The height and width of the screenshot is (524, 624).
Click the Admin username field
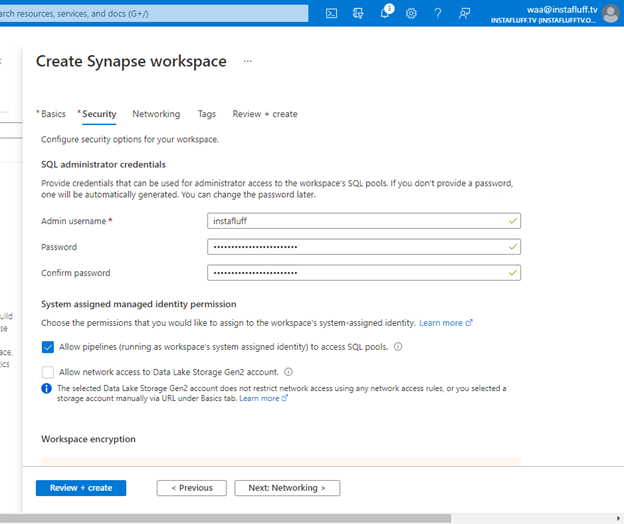coord(364,221)
